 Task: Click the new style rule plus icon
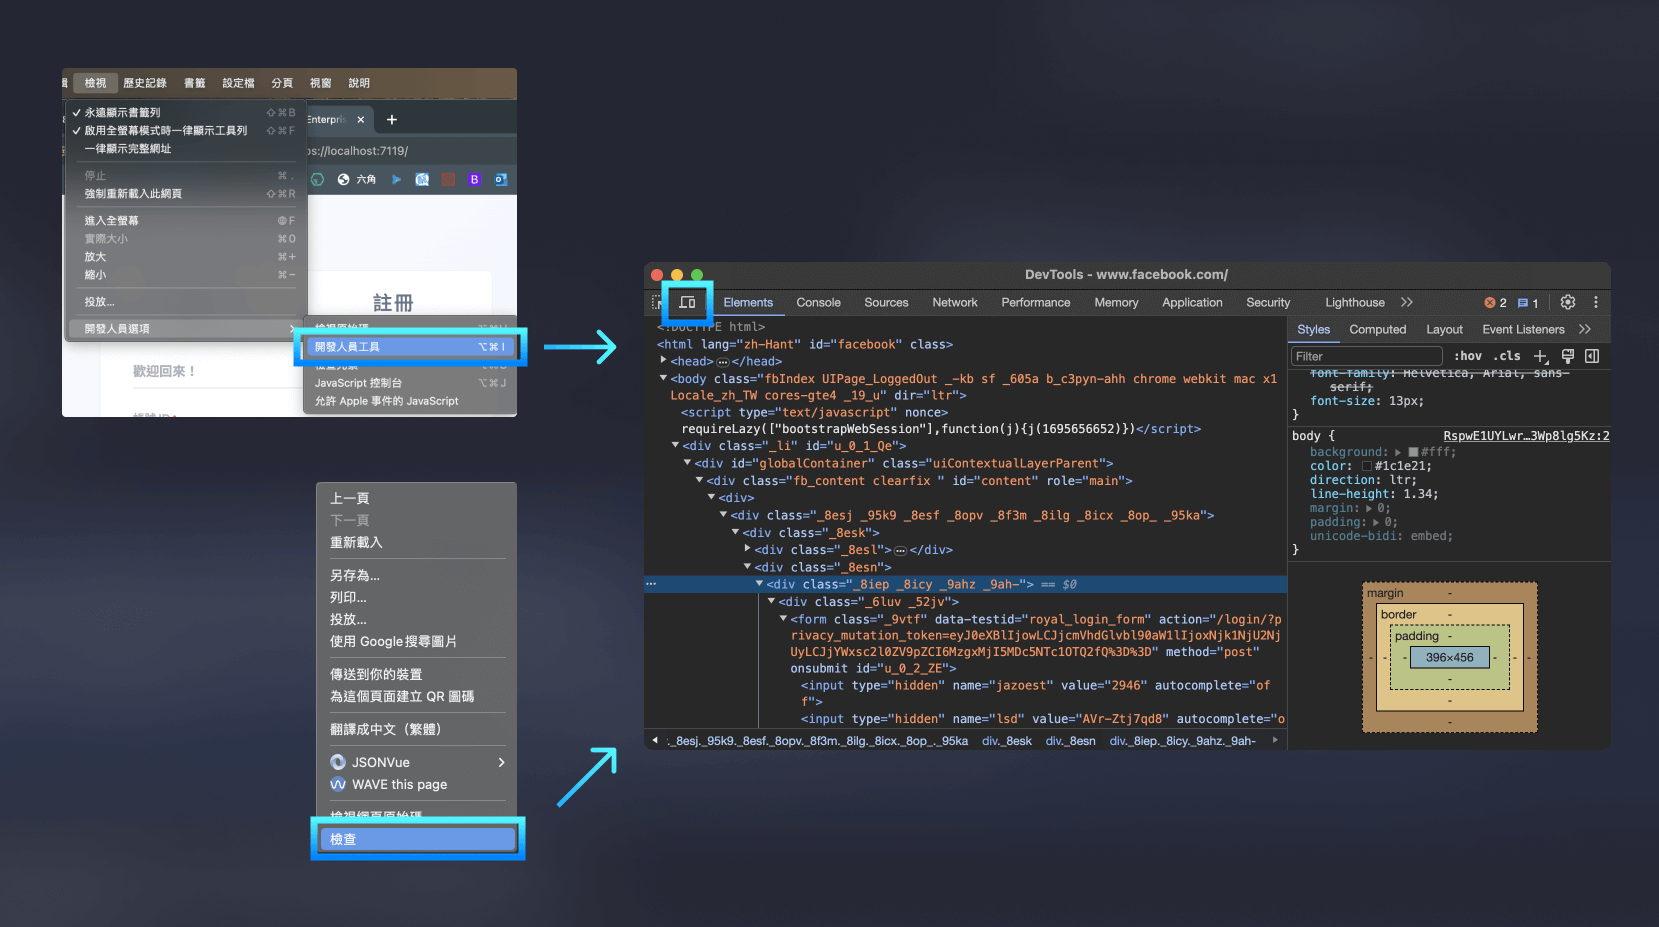tap(1541, 356)
